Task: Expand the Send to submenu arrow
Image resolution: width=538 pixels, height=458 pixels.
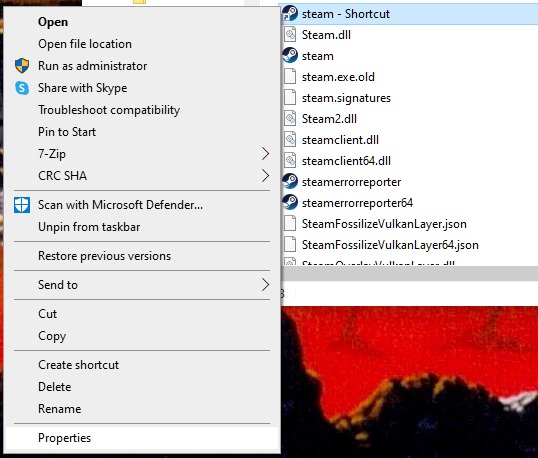Action: (x=265, y=285)
